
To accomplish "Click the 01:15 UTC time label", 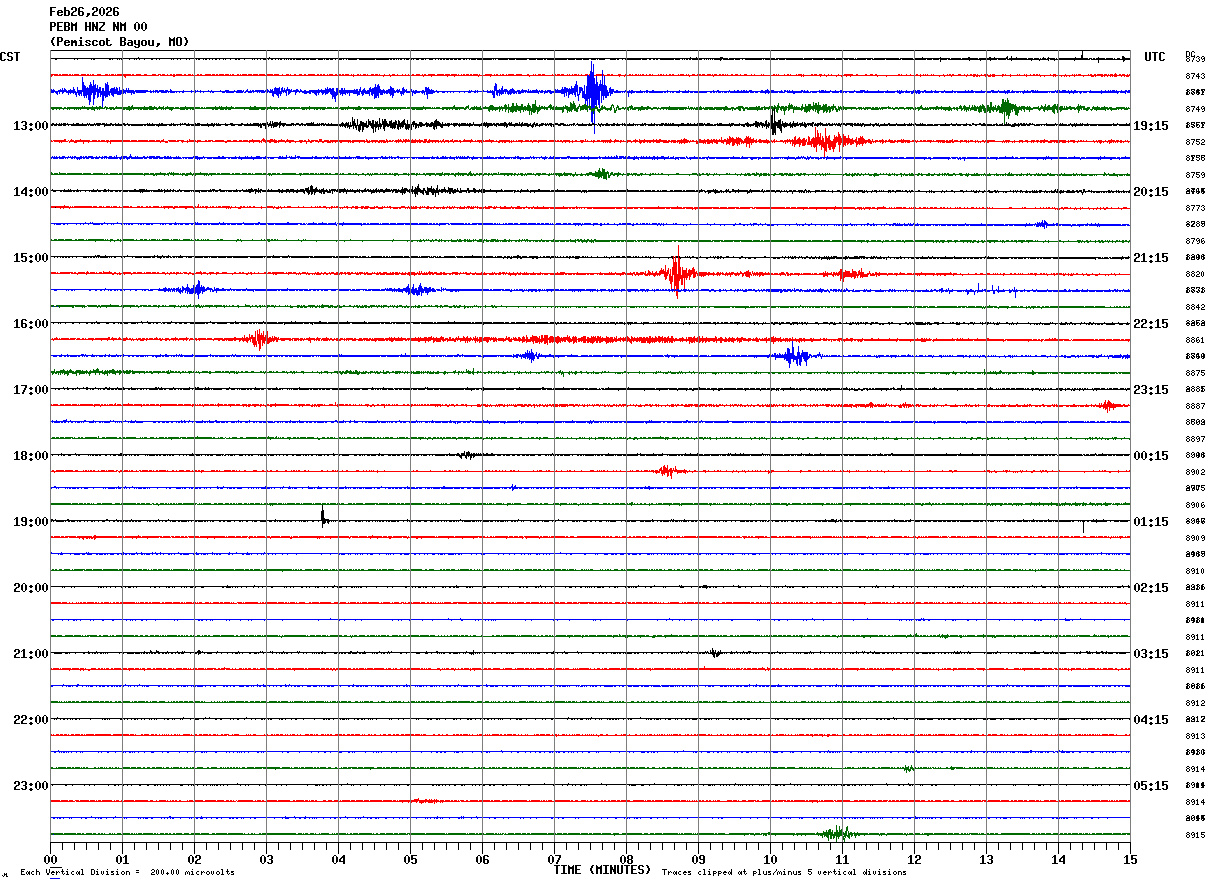I will [x=1151, y=522].
